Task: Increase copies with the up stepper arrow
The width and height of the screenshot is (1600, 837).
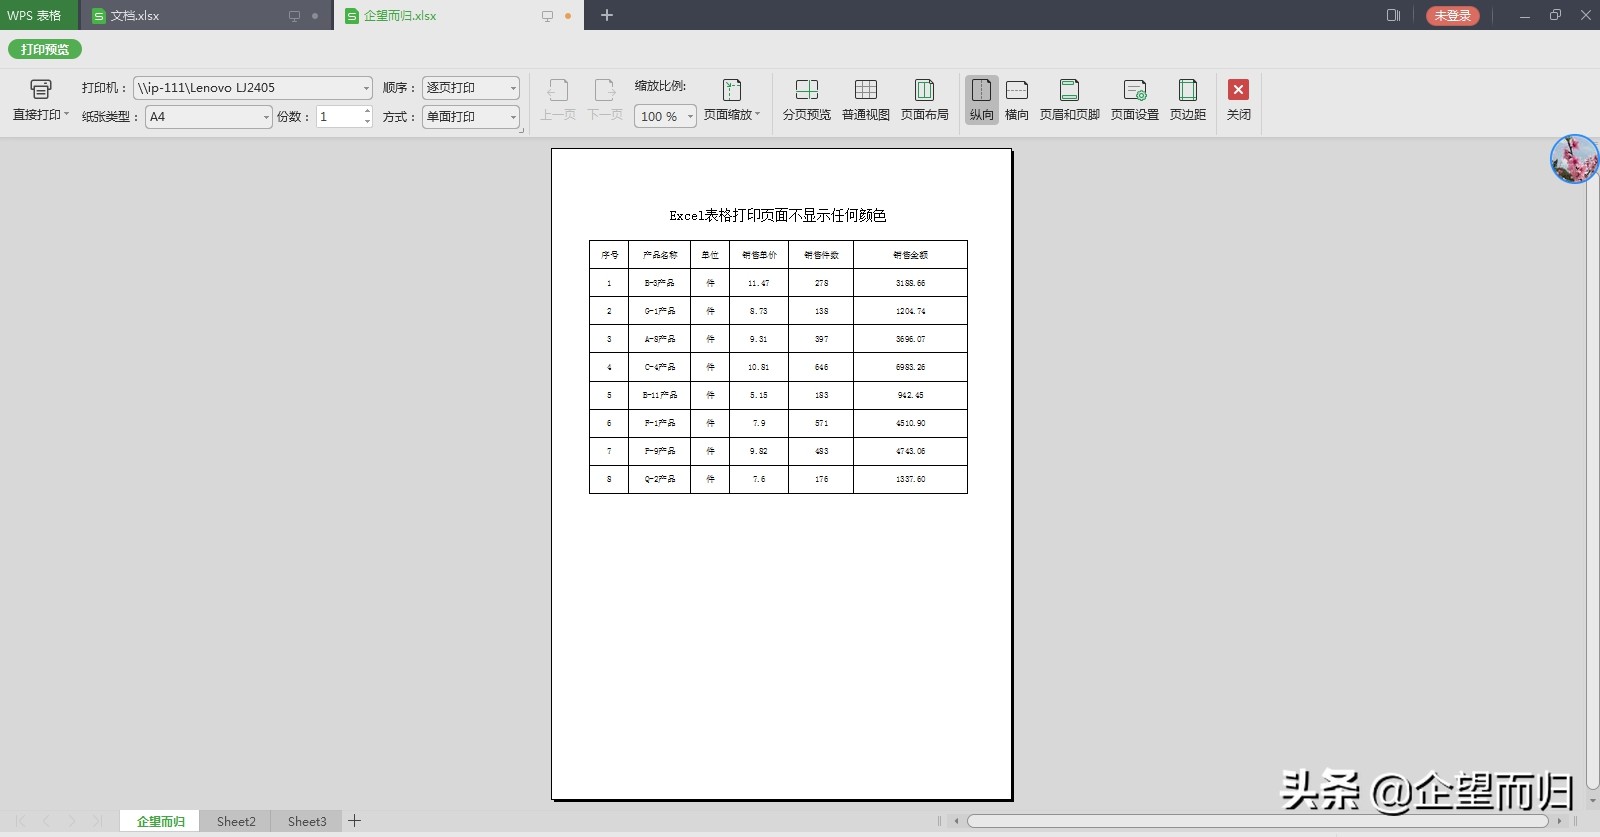Action: [x=367, y=111]
